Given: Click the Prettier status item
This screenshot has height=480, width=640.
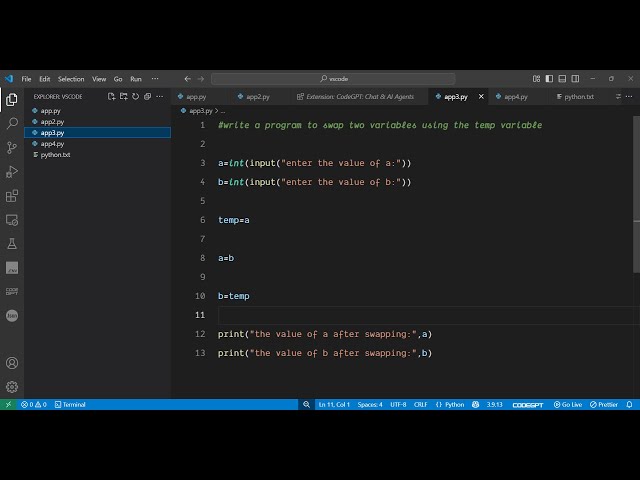Looking at the screenshot, I should pyautogui.click(x=604, y=404).
